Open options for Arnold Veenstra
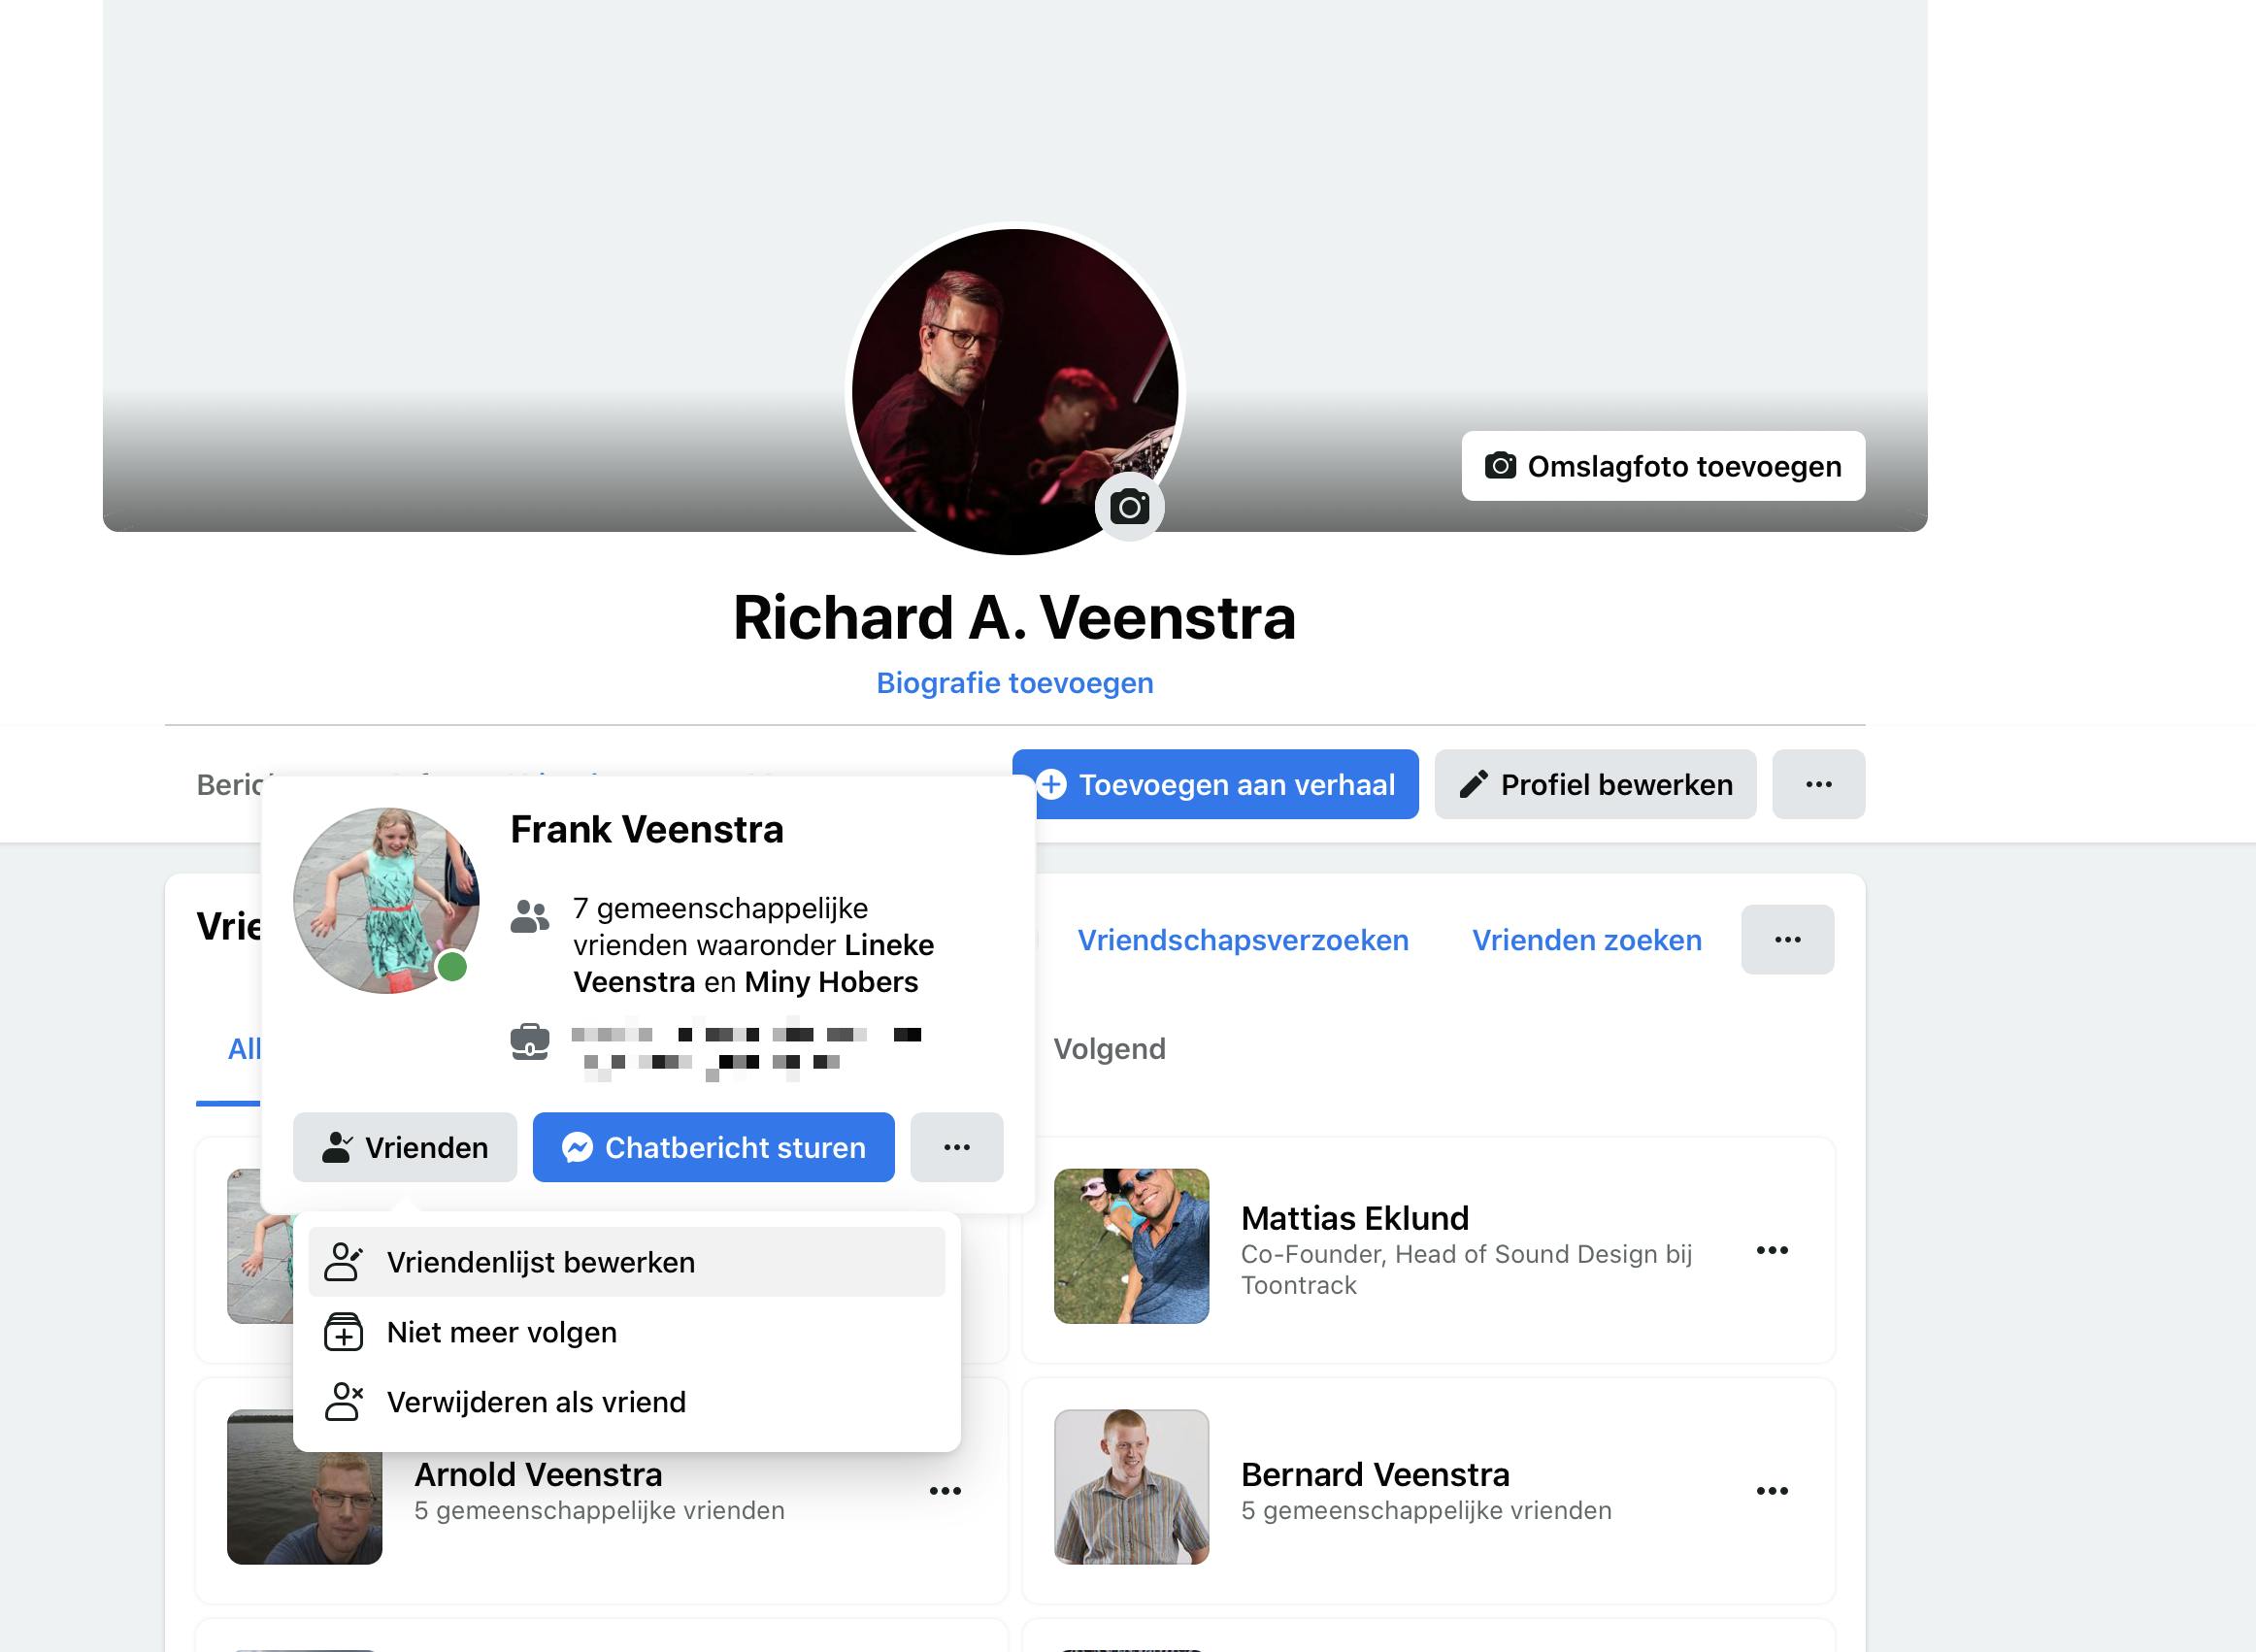The height and width of the screenshot is (1652, 2256). point(944,1491)
